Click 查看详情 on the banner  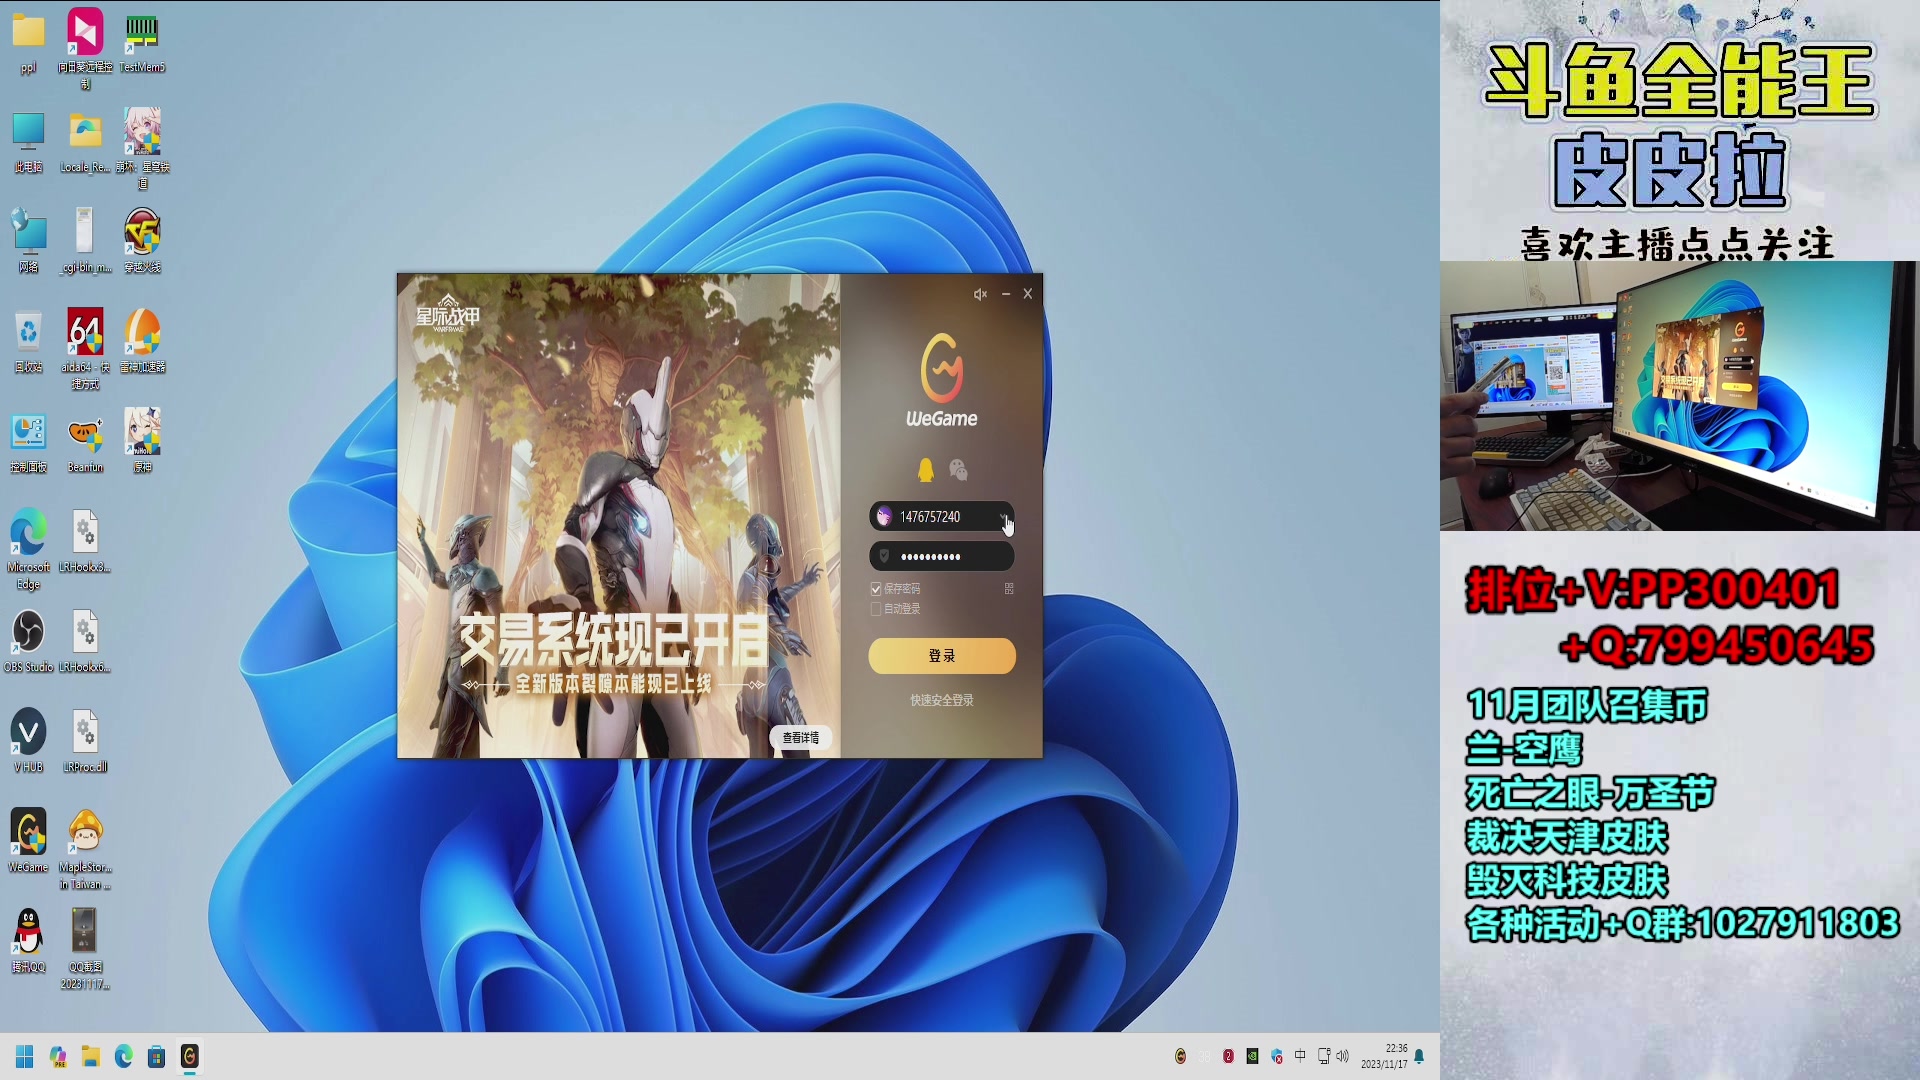800,738
